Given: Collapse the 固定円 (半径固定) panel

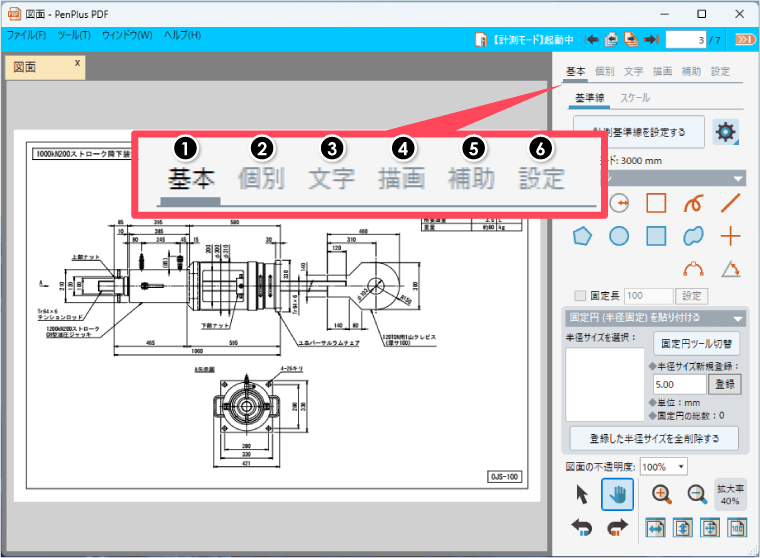Looking at the screenshot, I should point(738,318).
